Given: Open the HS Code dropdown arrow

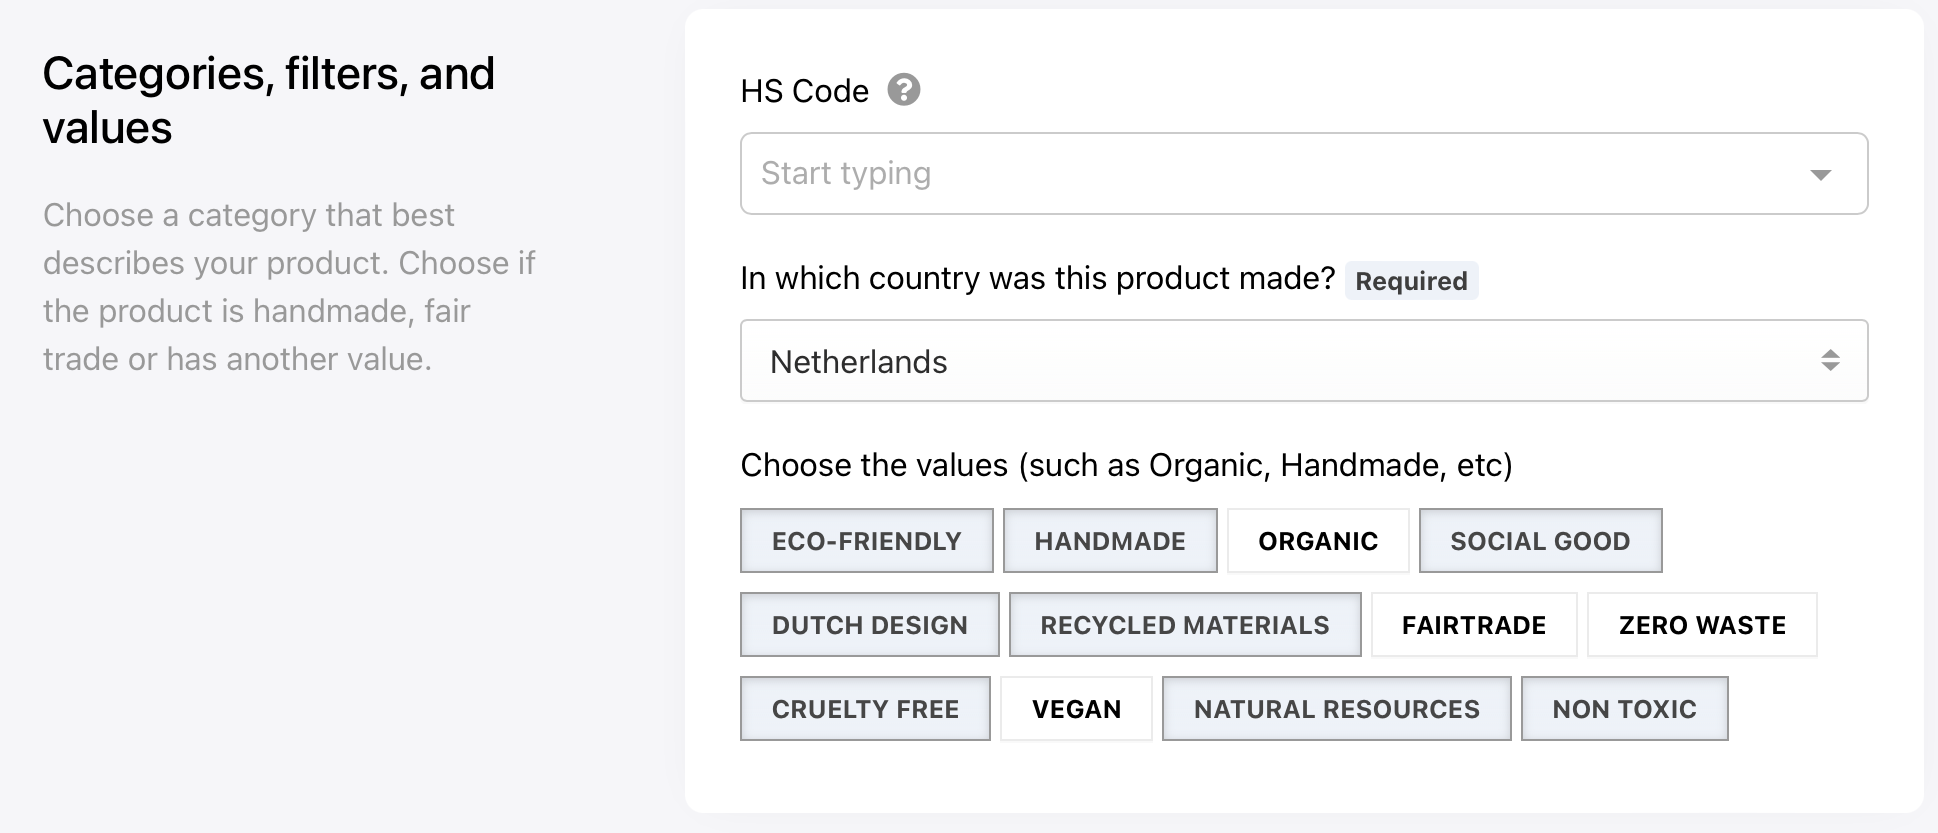Looking at the screenshot, I should point(1820,175).
